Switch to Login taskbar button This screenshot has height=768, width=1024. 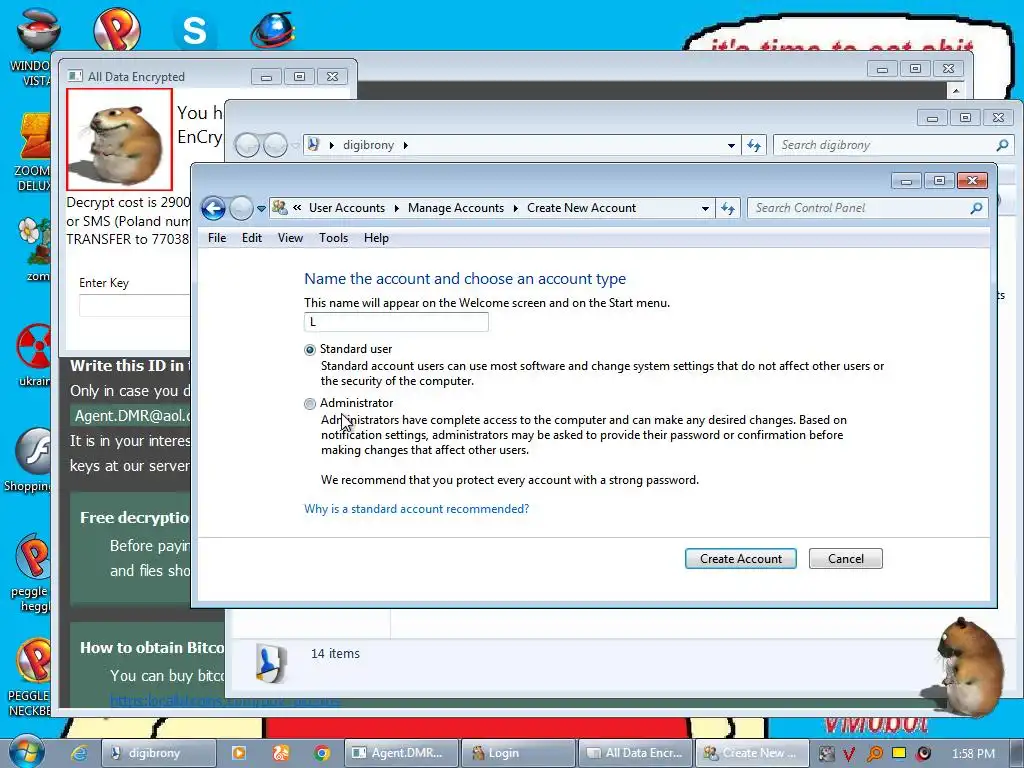pyautogui.click(x=518, y=753)
